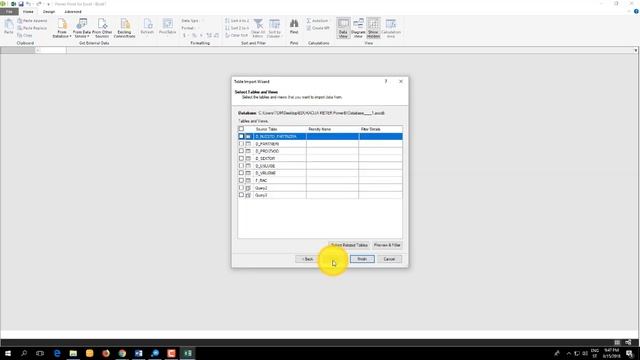Toggle Show Hidden in View group

pos(373,28)
